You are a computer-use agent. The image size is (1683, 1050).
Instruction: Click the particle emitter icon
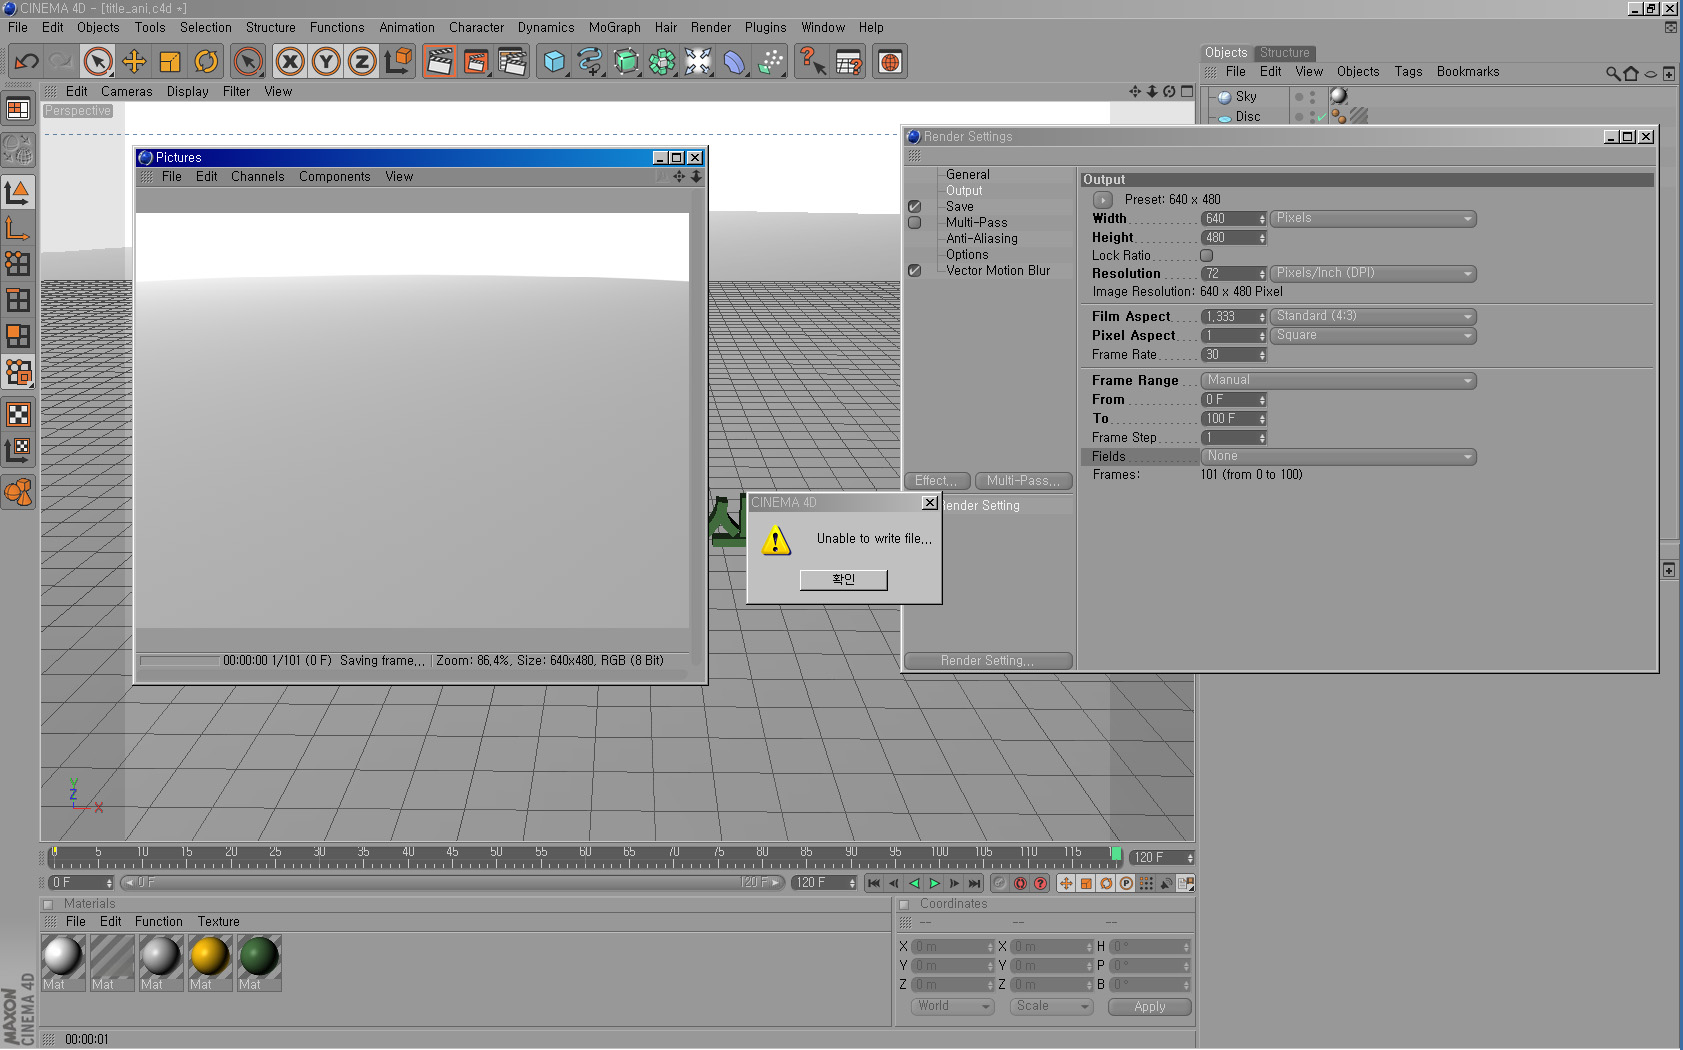click(x=770, y=62)
